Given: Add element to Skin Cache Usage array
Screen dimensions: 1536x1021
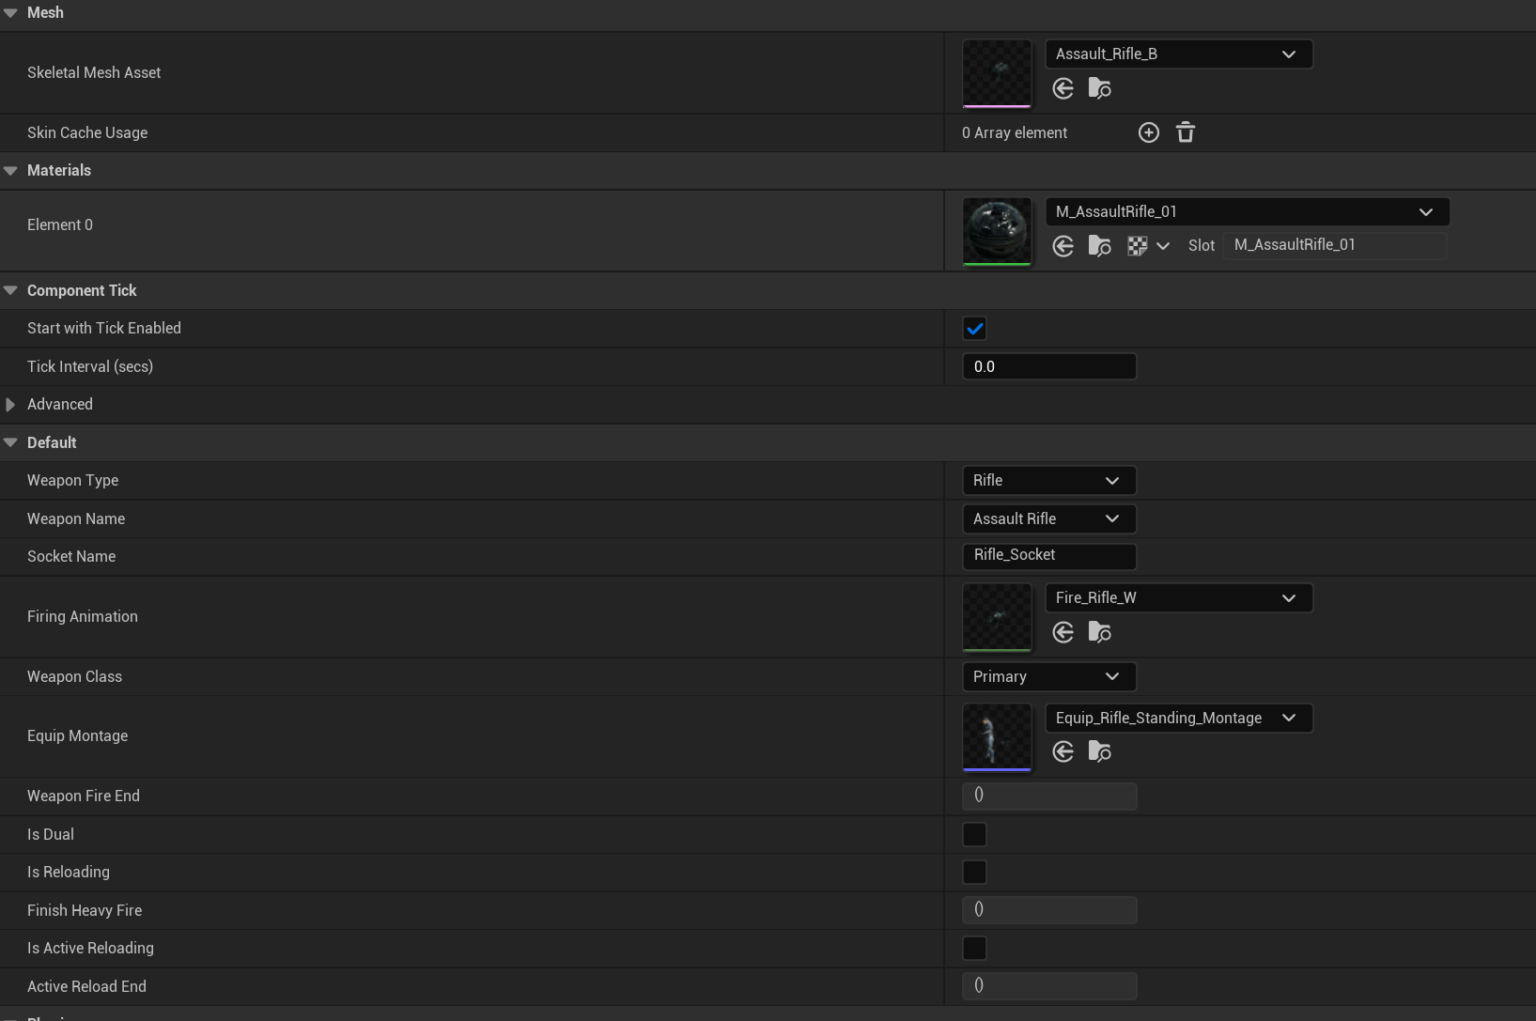Looking at the screenshot, I should (x=1149, y=133).
